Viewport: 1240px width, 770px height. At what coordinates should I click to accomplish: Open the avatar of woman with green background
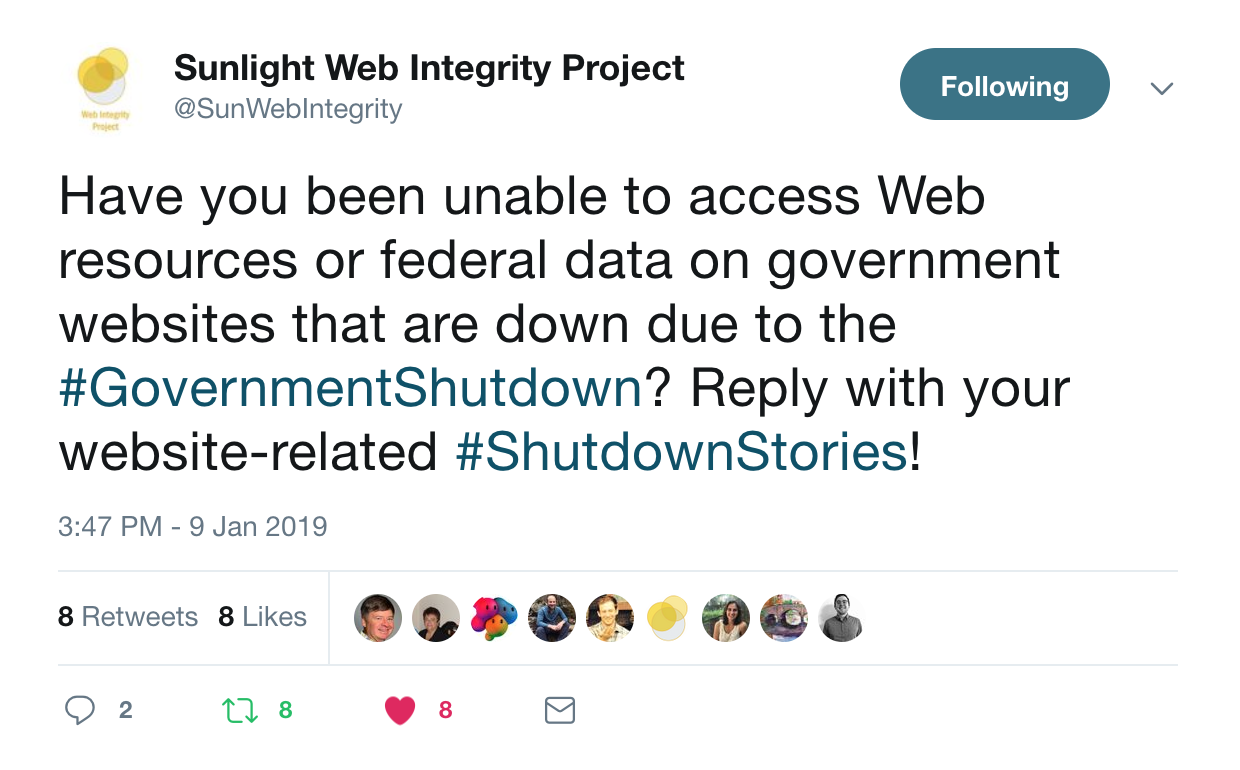point(726,618)
